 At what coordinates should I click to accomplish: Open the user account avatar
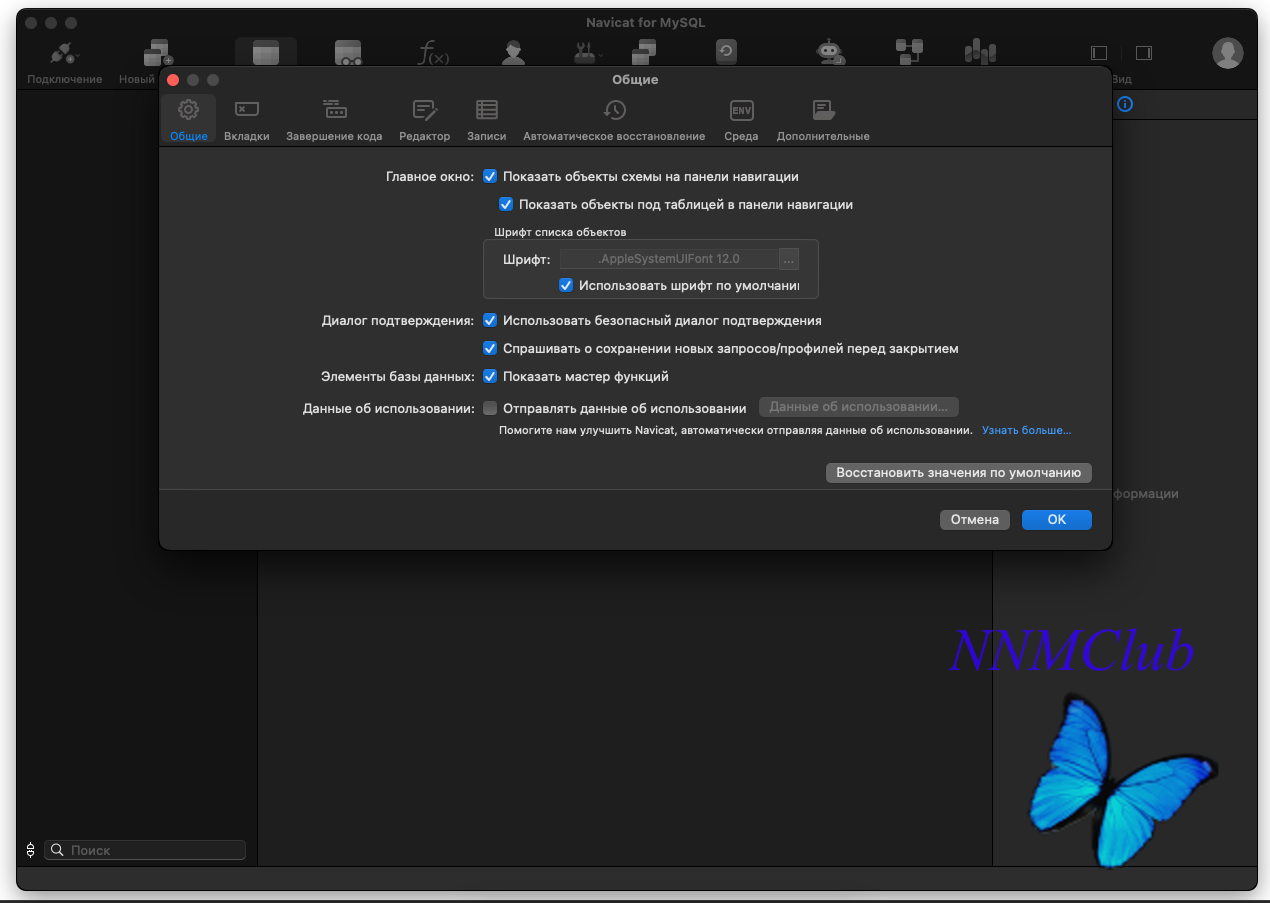click(1228, 53)
